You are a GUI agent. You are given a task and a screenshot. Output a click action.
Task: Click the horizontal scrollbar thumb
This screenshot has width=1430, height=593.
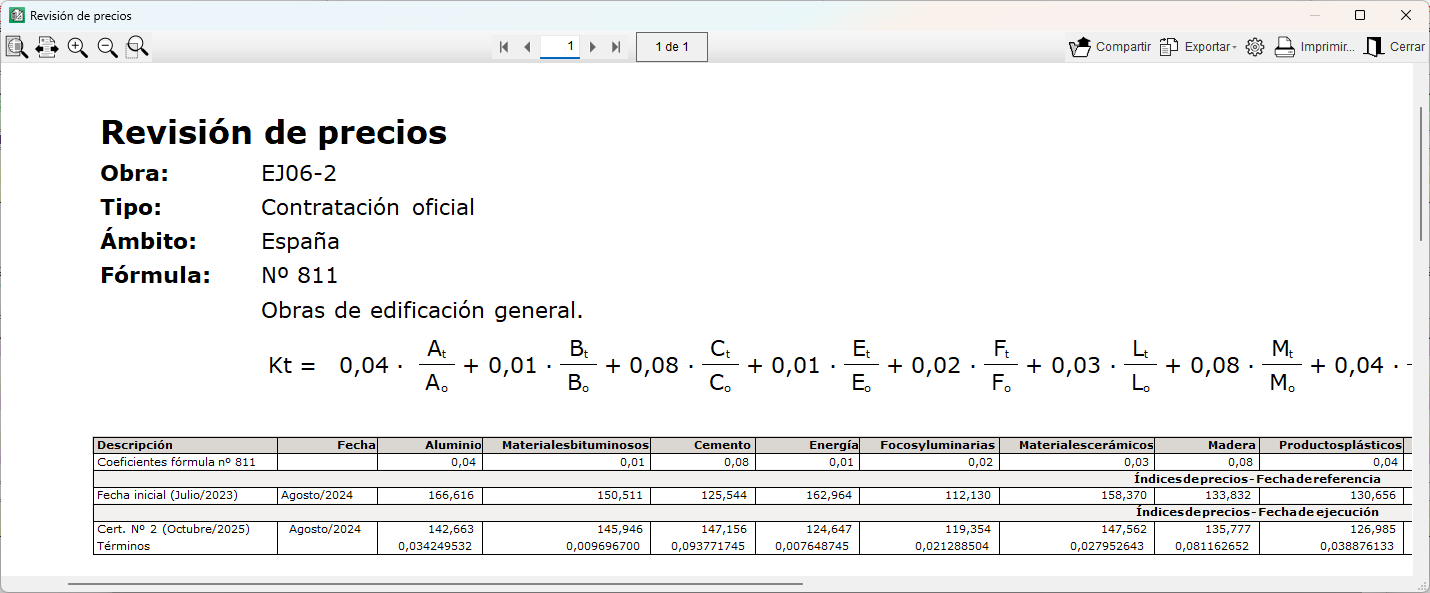tap(435, 583)
